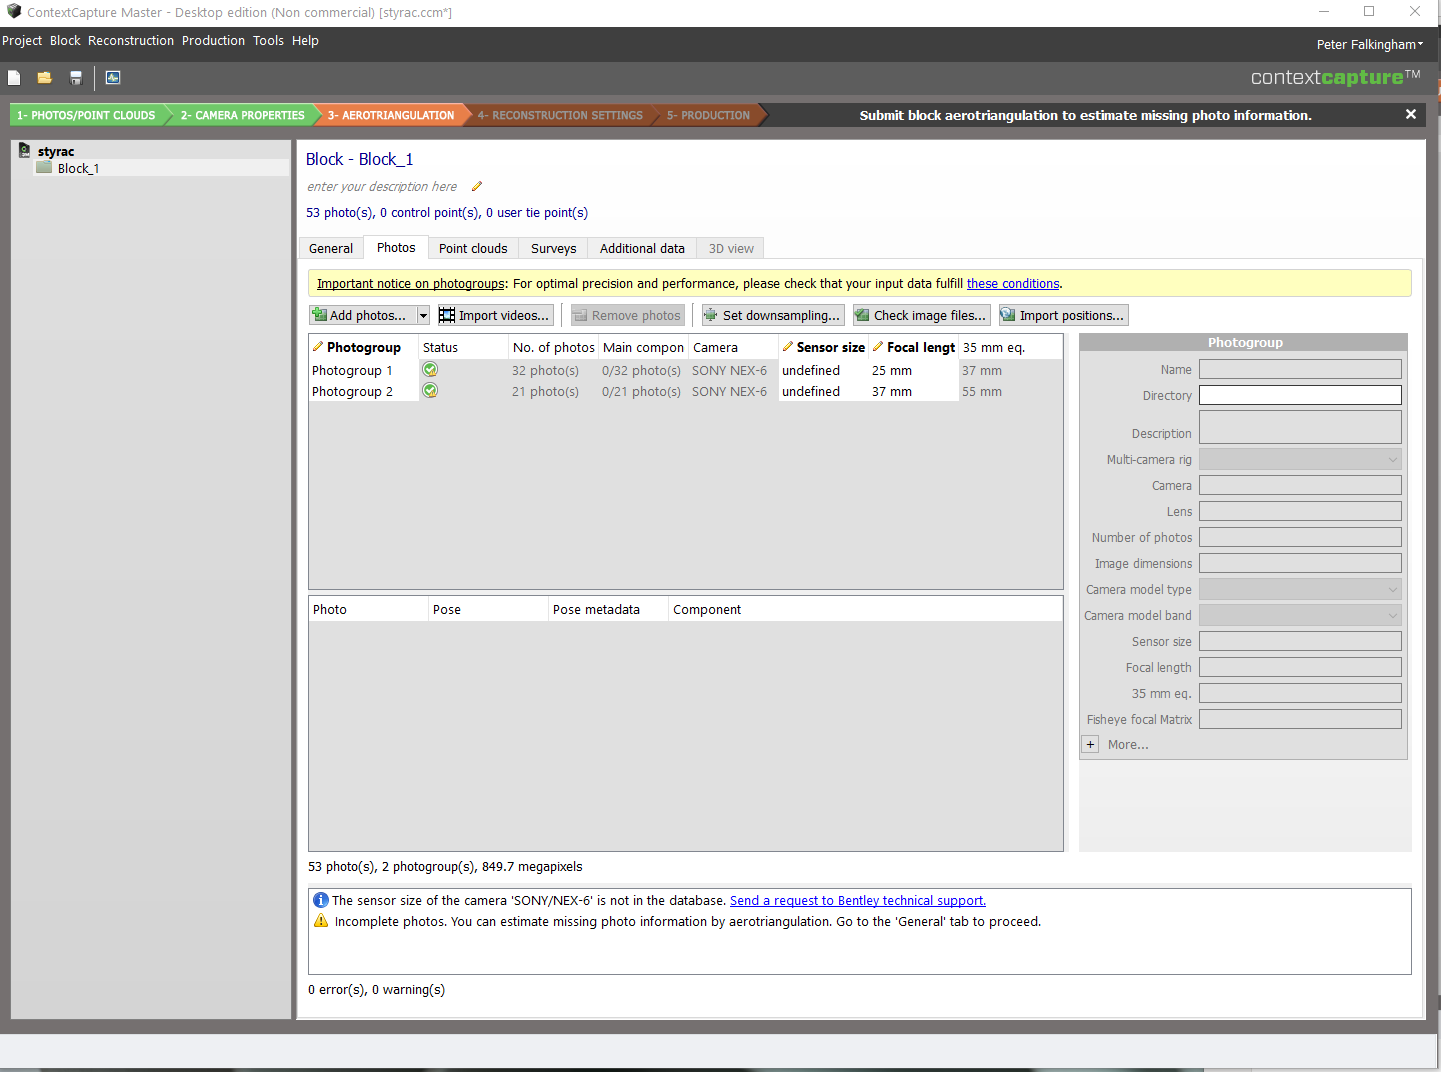Viewport: 1441px width, 1072px height.
Task: Click the pencil icon to edit description
Action: (477, 186)
